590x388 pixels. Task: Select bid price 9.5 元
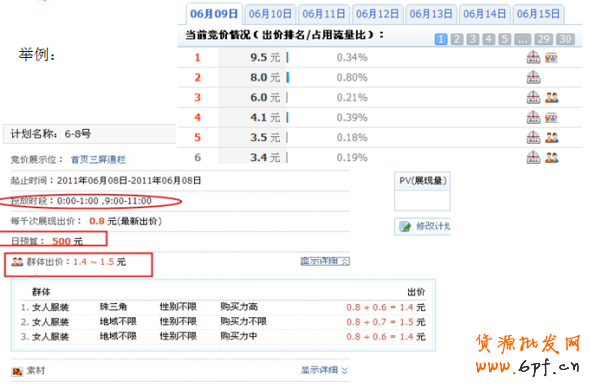[265, 58]
